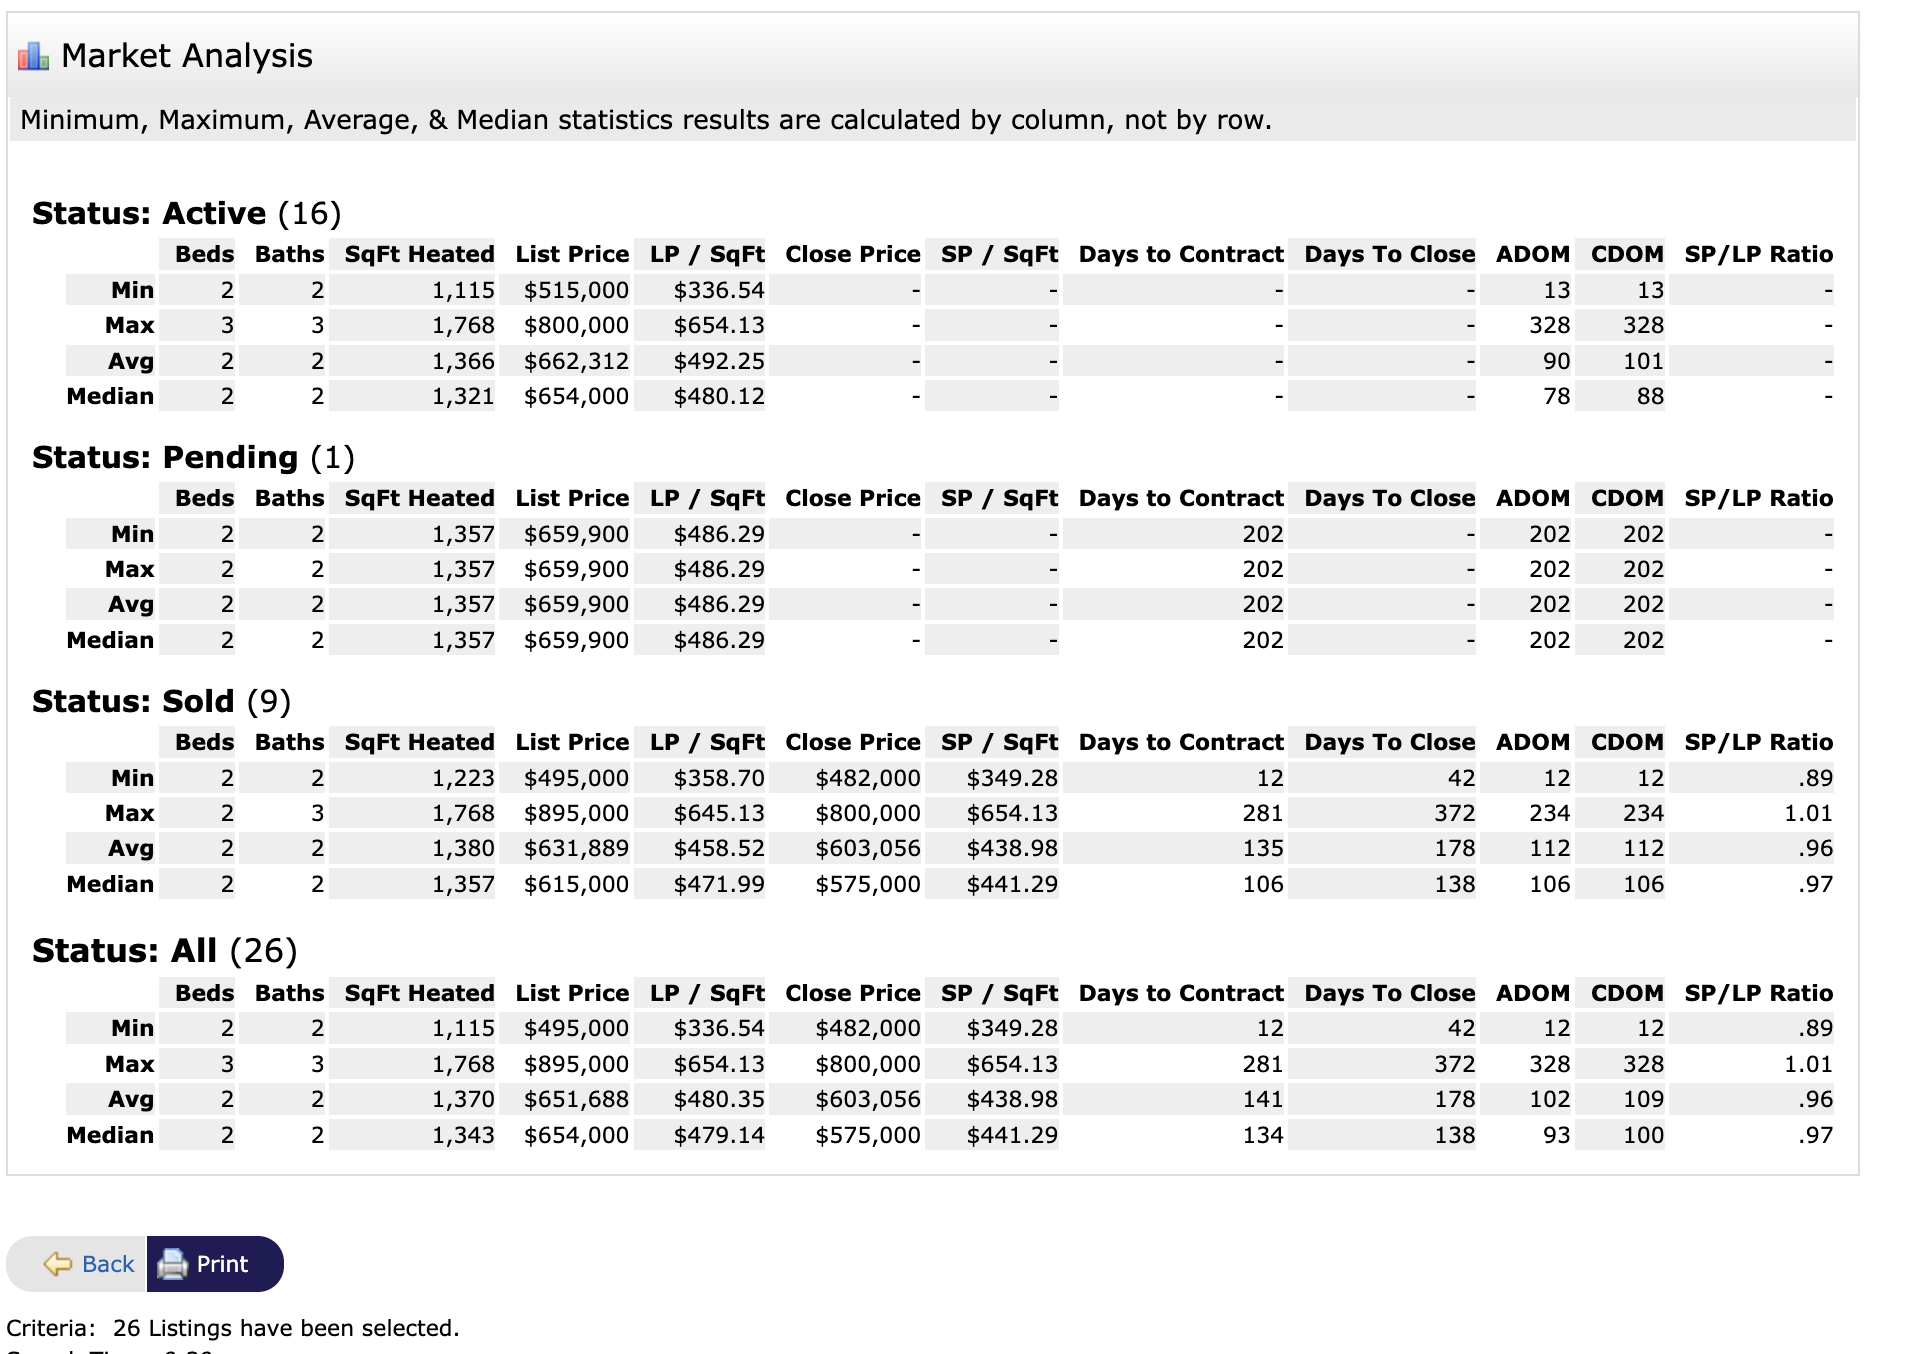This screenshot has width=1920, height=1354.
Task: Click the Close Price header in Sold table
Action: [x=852, y=742]
